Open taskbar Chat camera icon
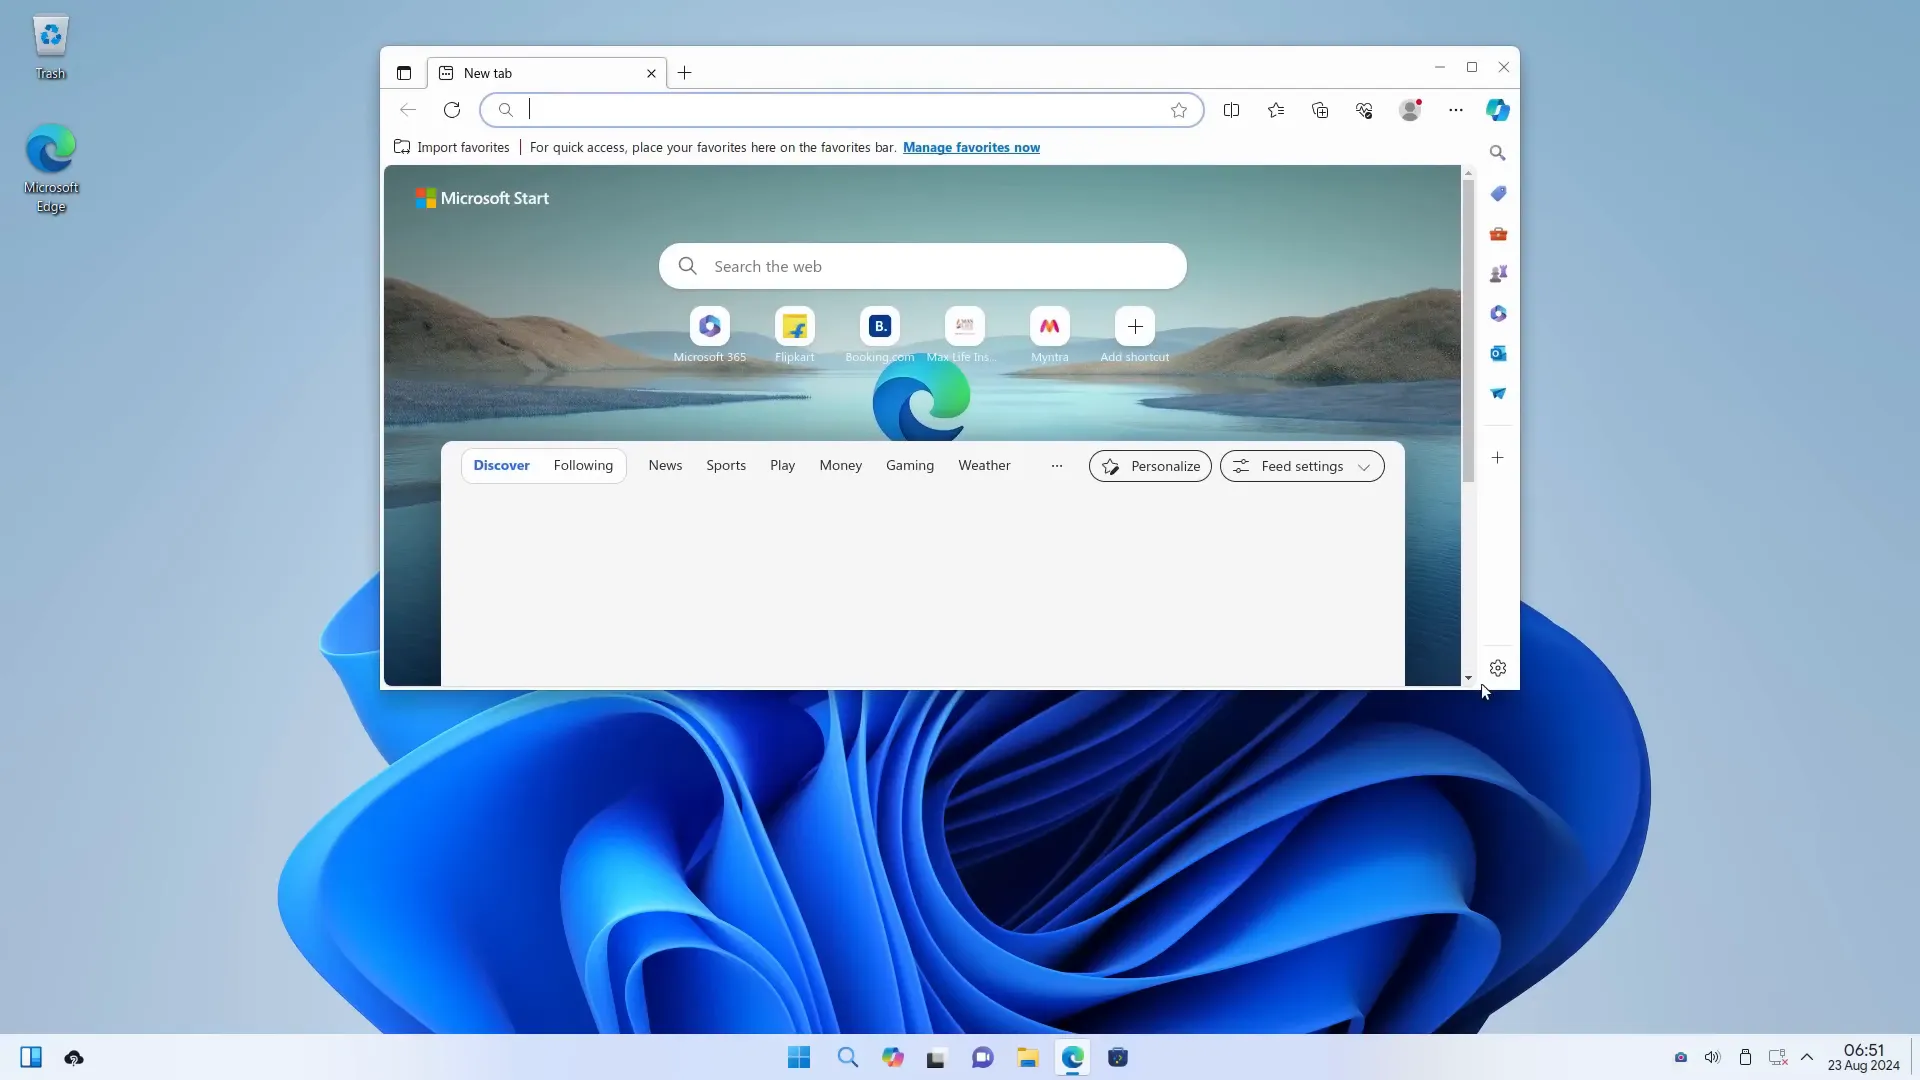 click(x=983, y=1057)
